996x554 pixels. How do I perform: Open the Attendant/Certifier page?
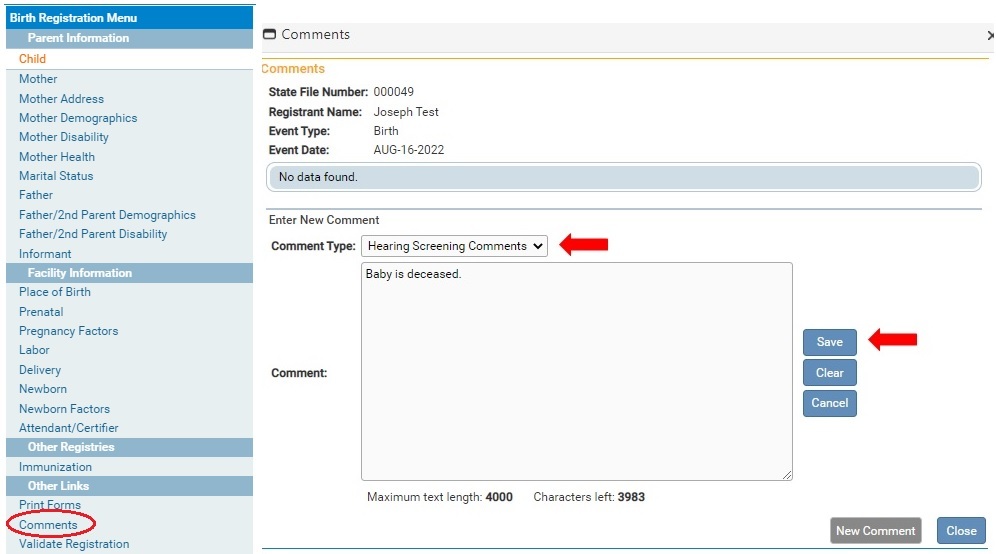click(68, 428)
